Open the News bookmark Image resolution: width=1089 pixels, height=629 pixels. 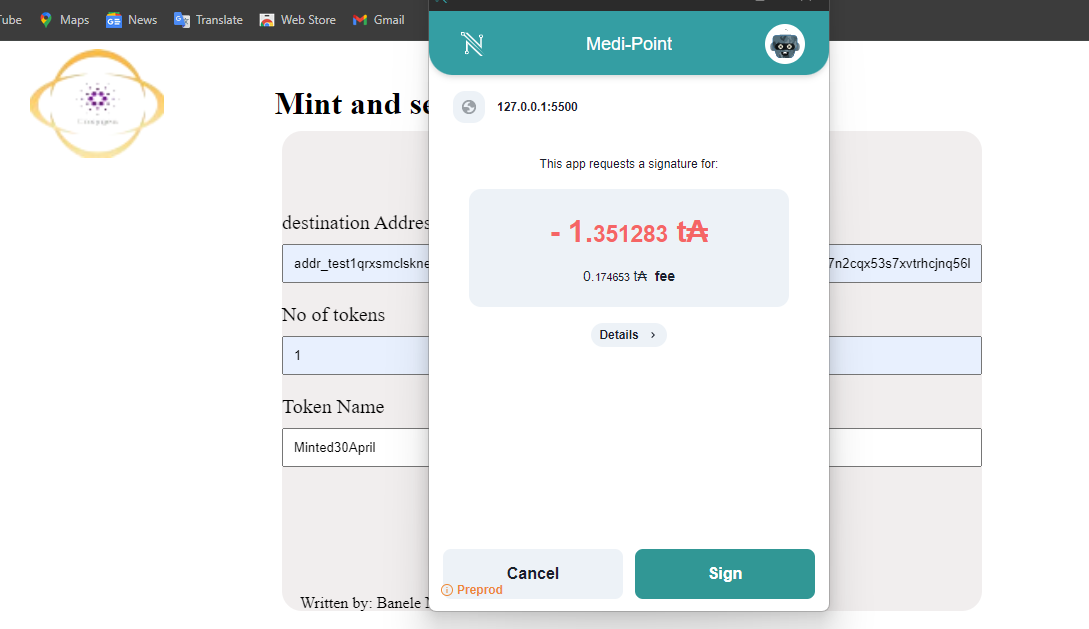click(x=131, y=20)
